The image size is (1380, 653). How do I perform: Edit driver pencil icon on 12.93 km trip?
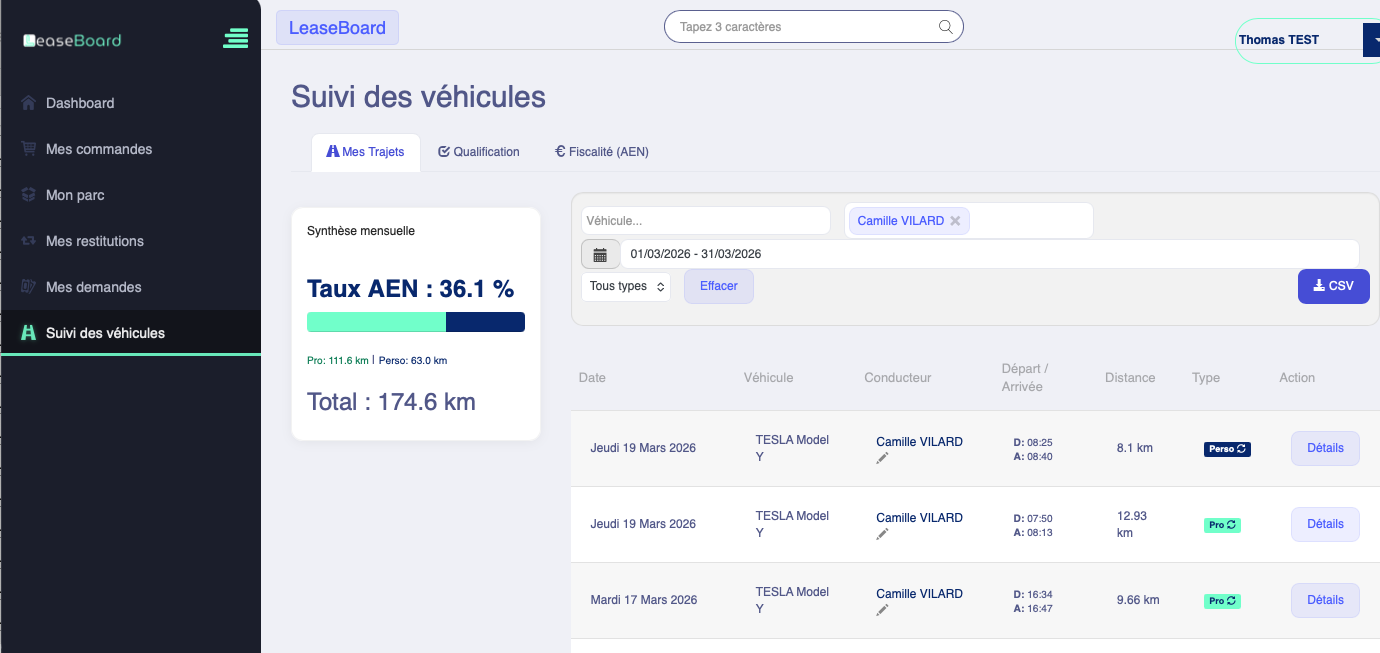[882, 534]
